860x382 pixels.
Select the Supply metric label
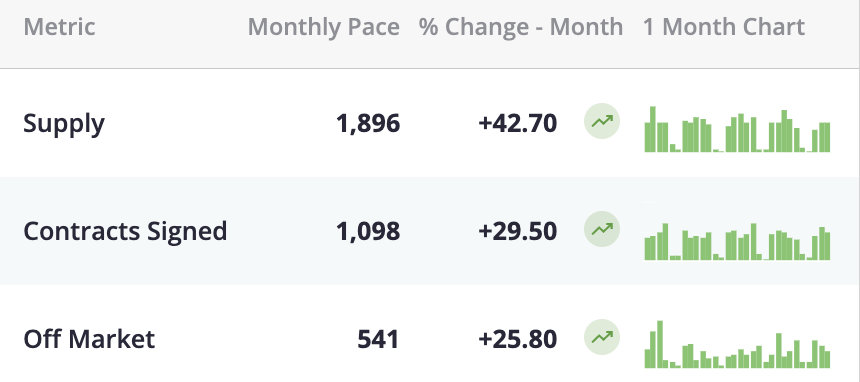(x=64, y=123)
